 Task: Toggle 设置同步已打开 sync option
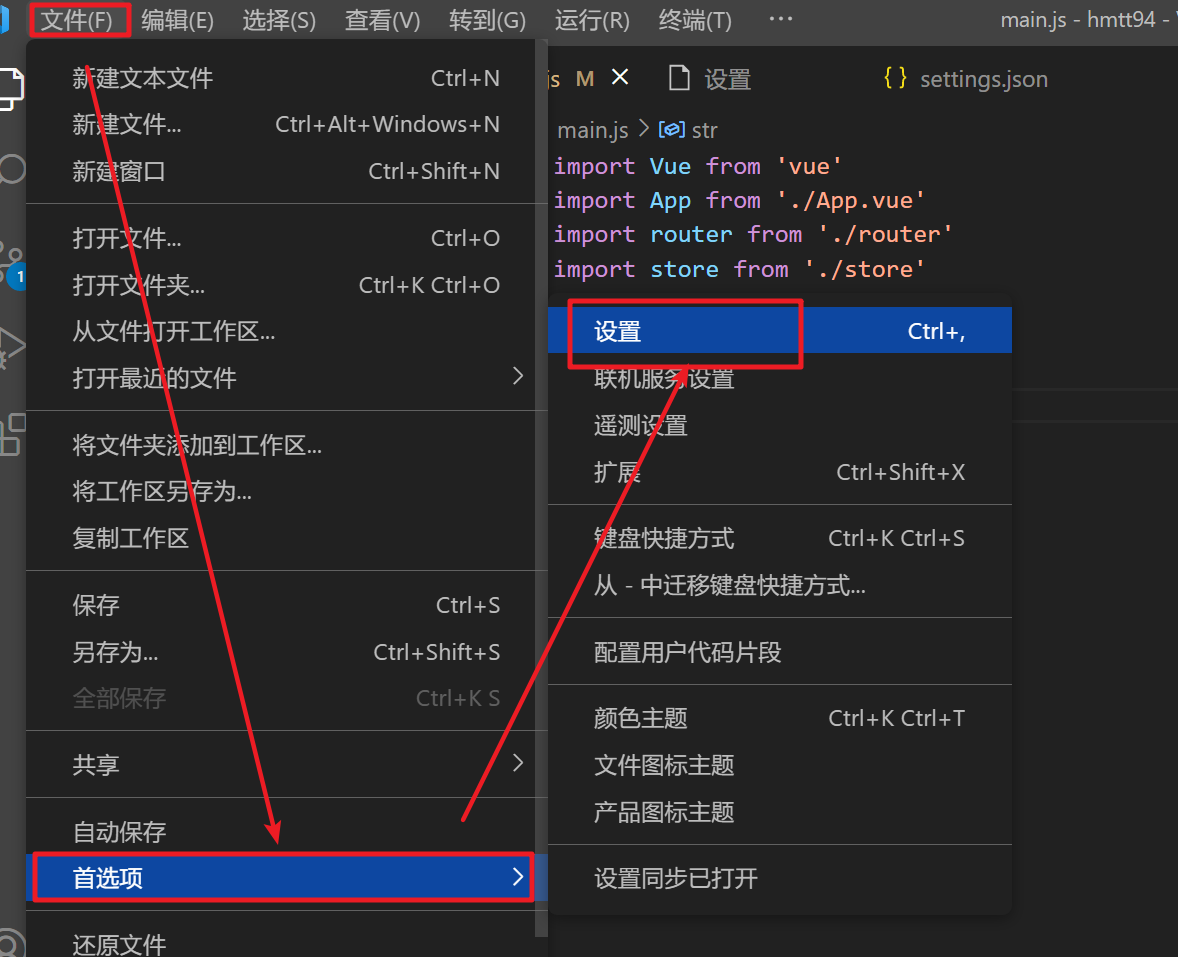click(676, 878)
